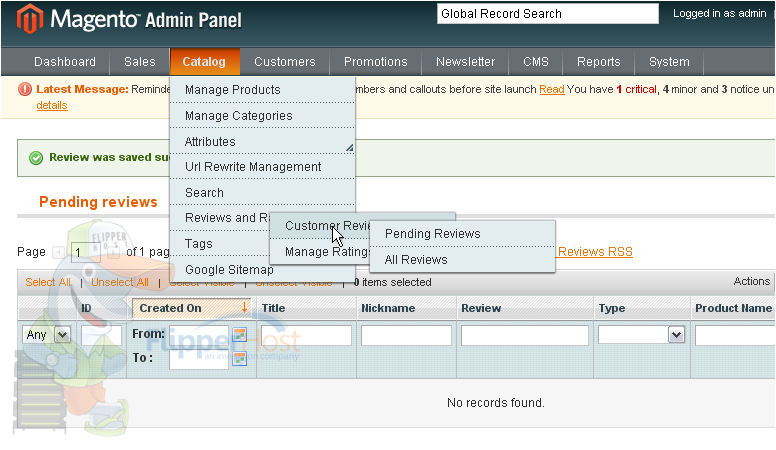Viewport: 776px width, 450px height.
Task: Open the Reports menu
Action: click(598, 62)
